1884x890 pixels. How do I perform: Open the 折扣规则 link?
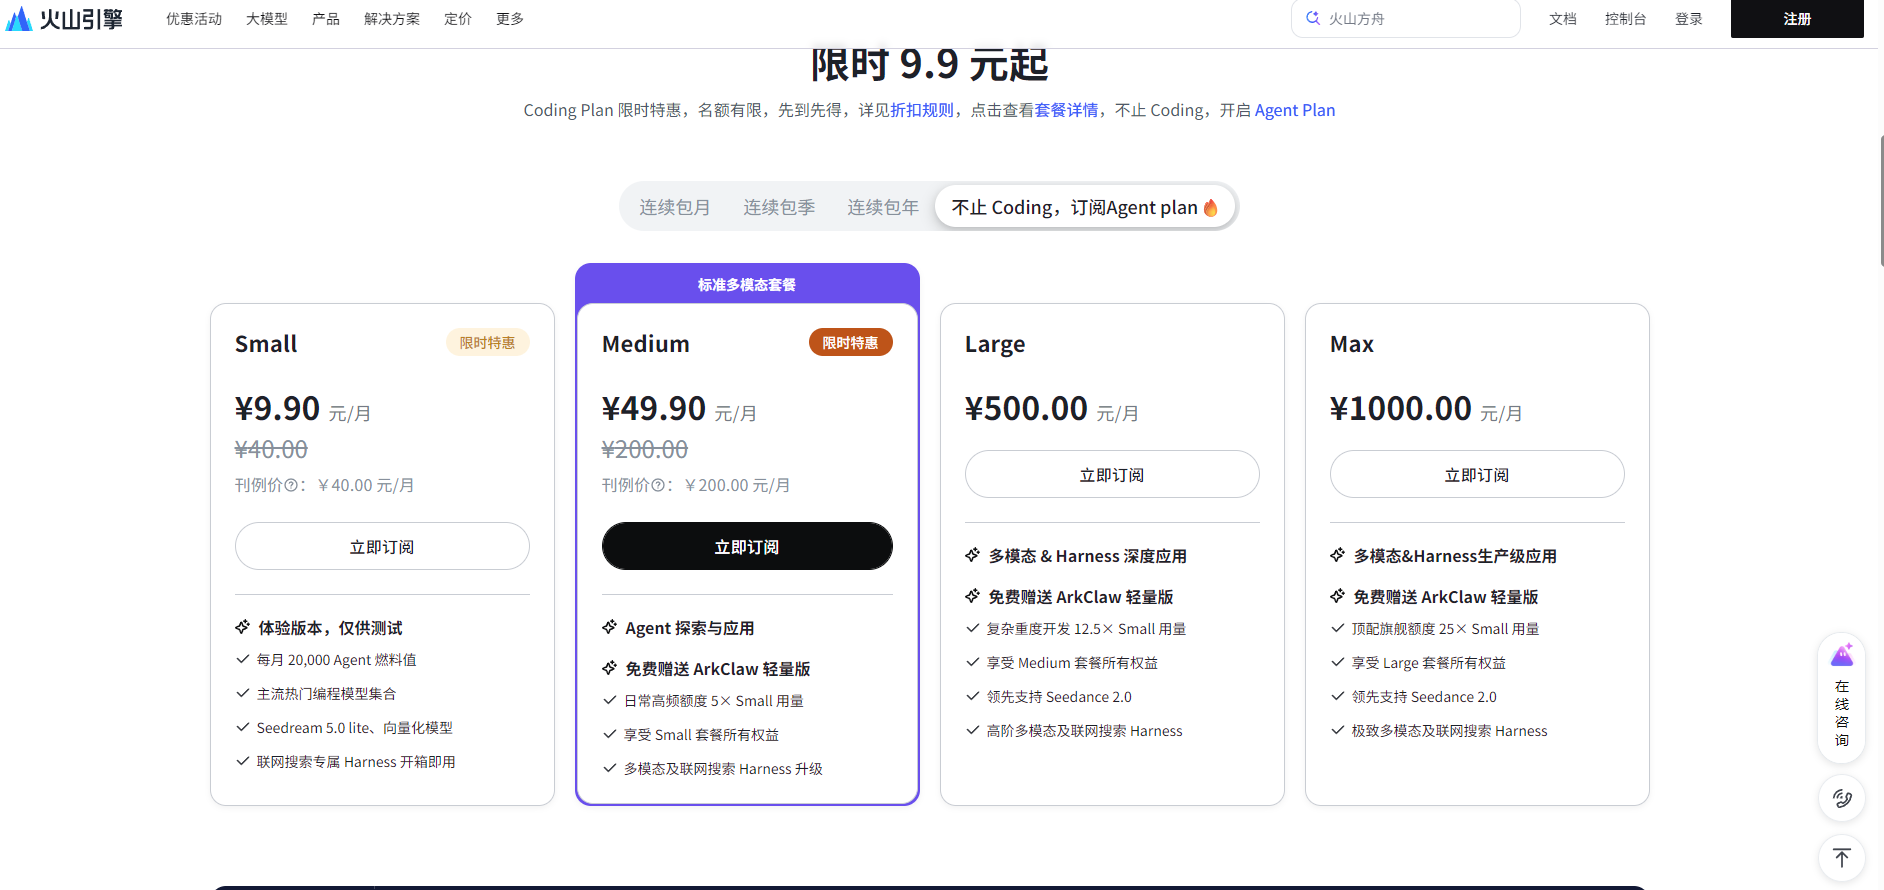922,110
